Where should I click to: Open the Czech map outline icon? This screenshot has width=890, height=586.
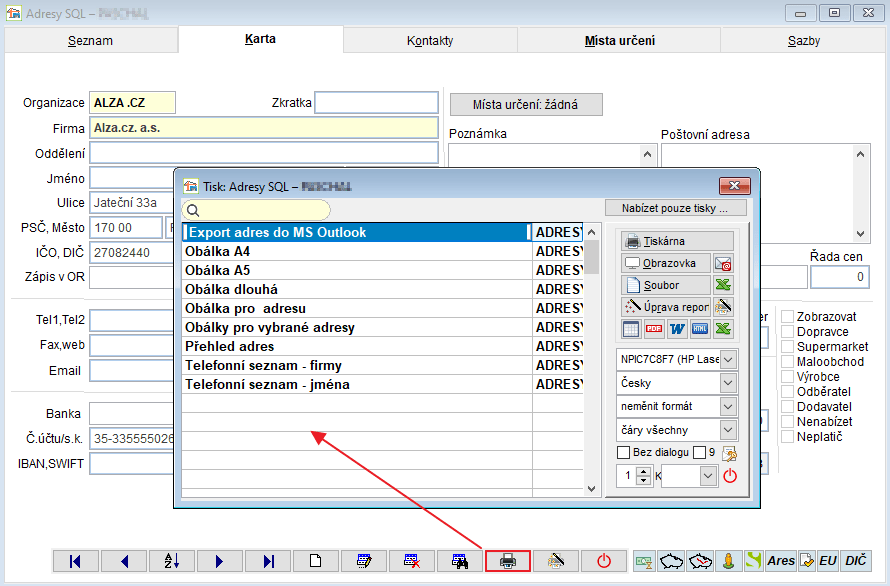coord(671,561)
